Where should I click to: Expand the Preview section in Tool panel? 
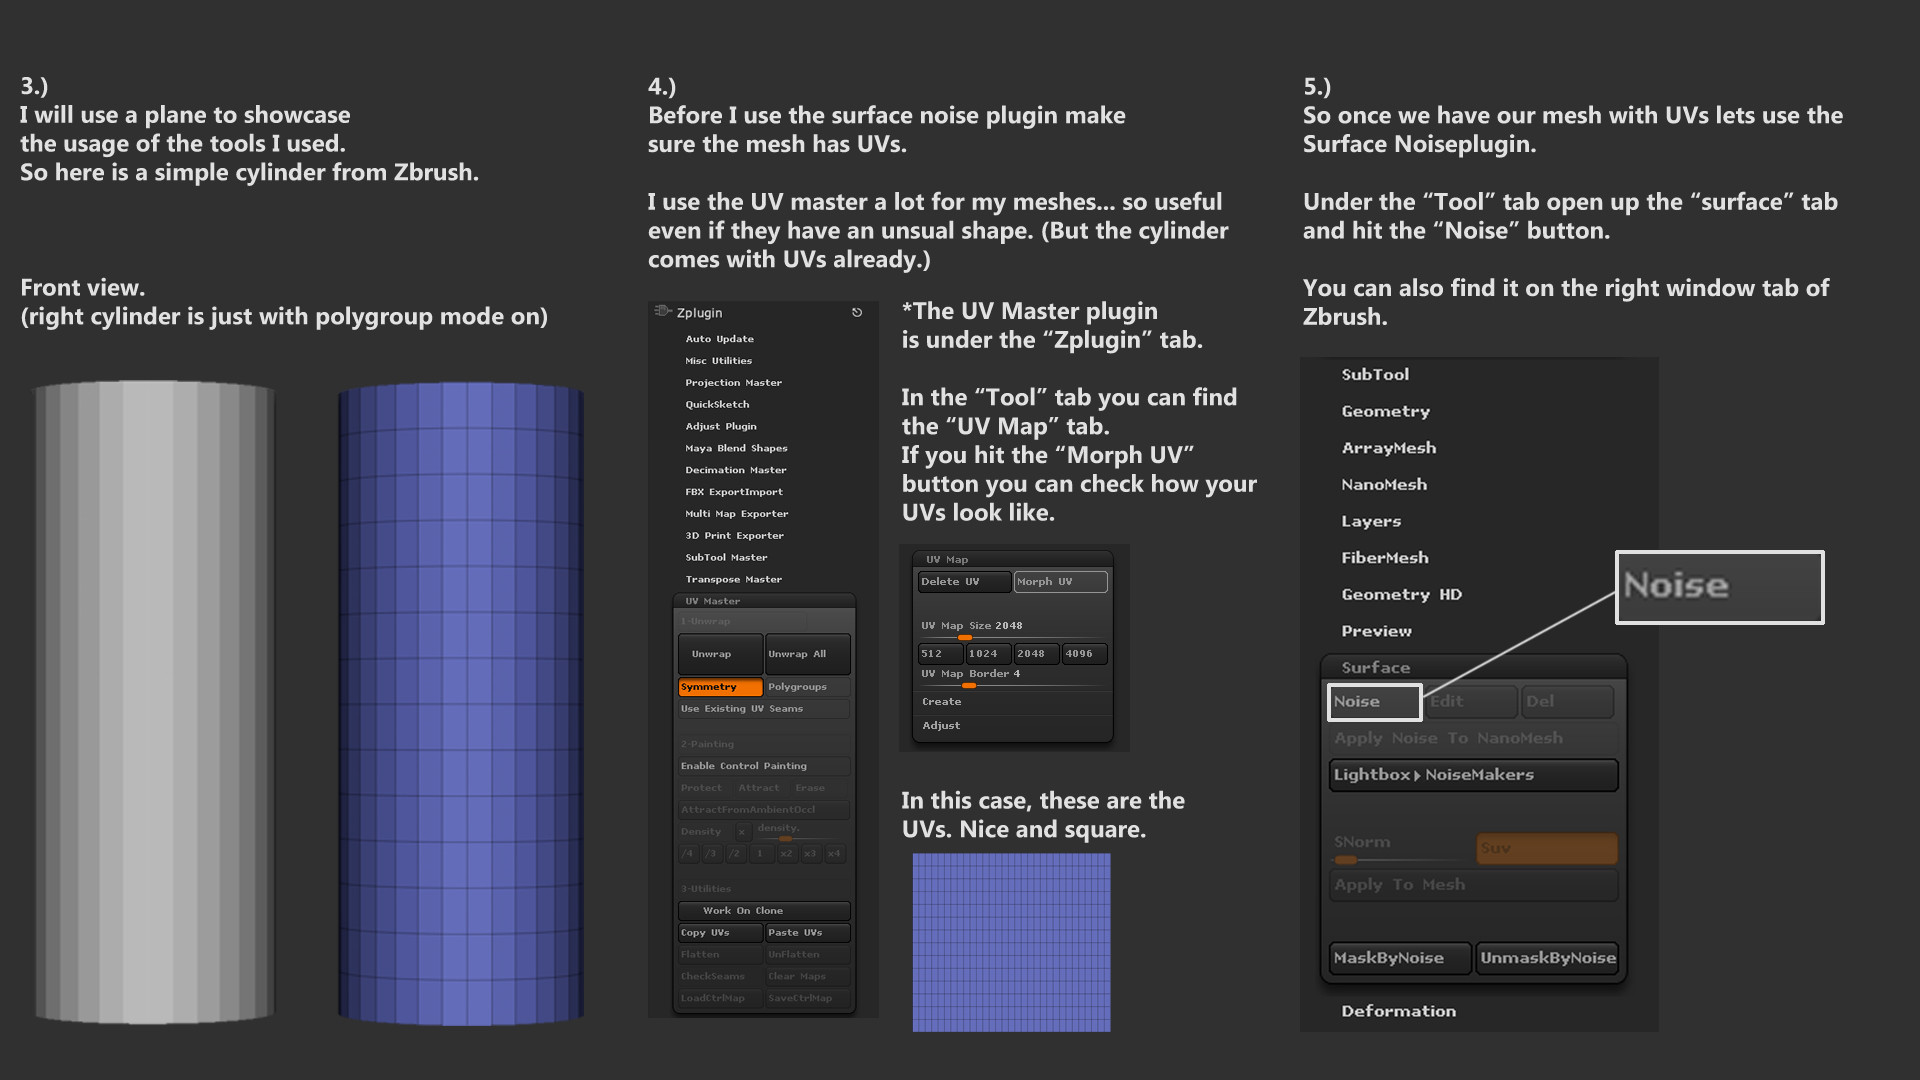coord(1378,630)
